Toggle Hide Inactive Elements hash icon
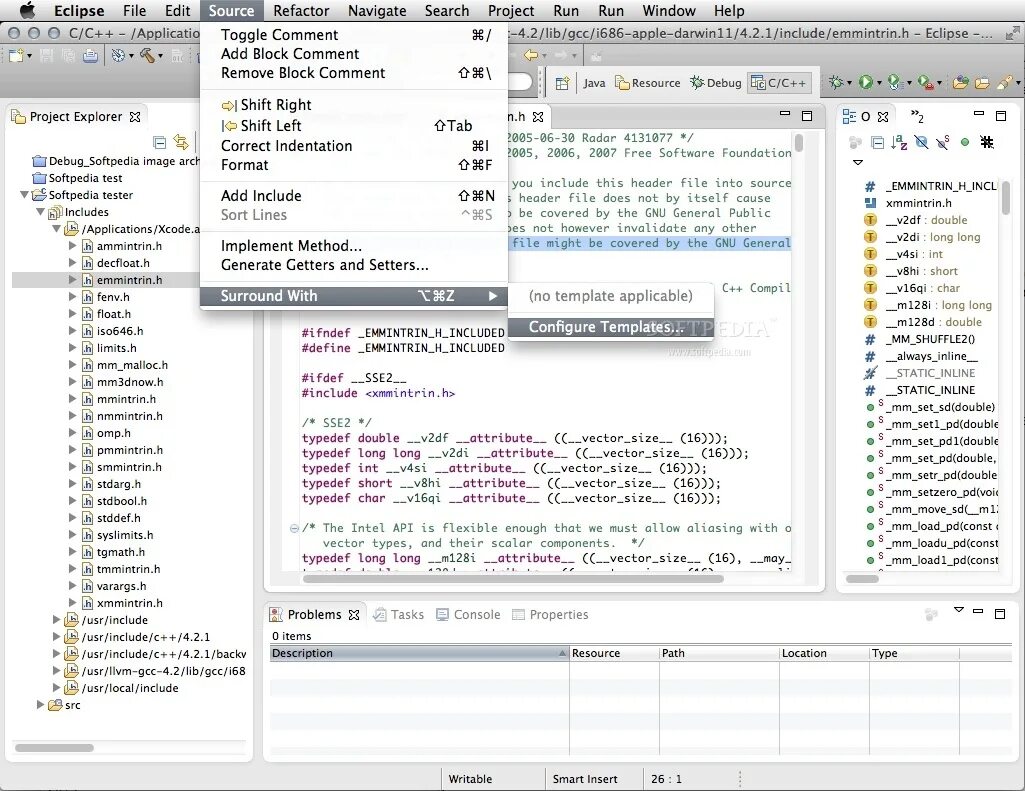The image size is (1025, 791). coord(987,142)
